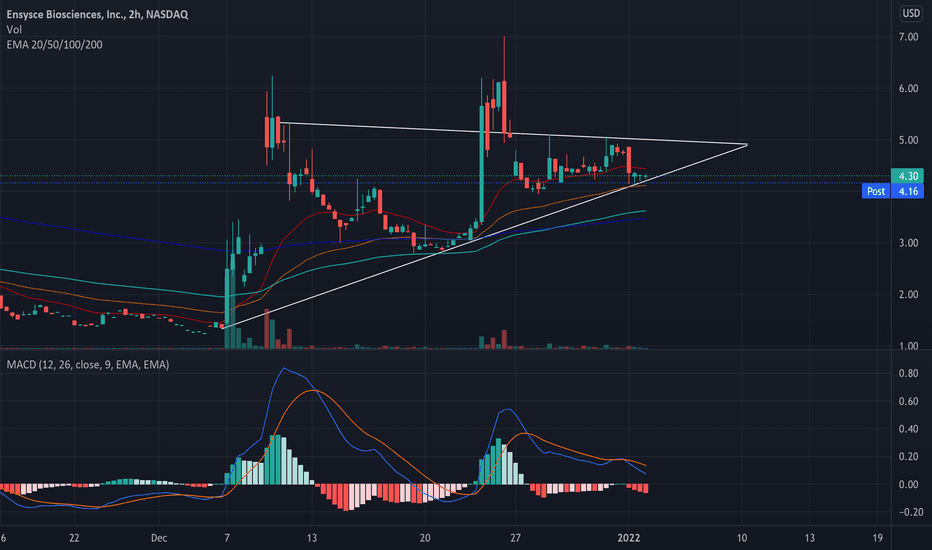Screen dimensions: 932x550
Task: Select the lower rising white trendline
Action: tap(484, 236)
